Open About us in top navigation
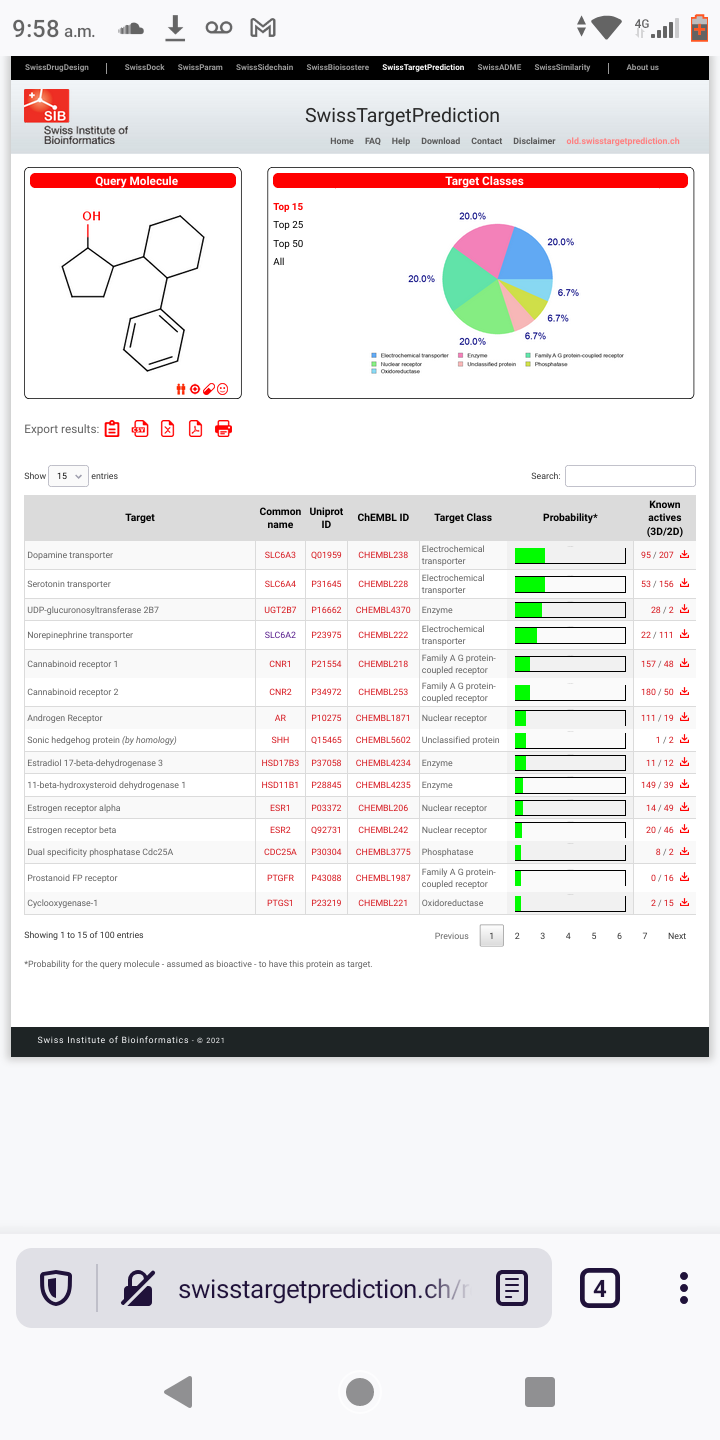The width and height of the screenshot is (720, 1440). pos(642,67)
